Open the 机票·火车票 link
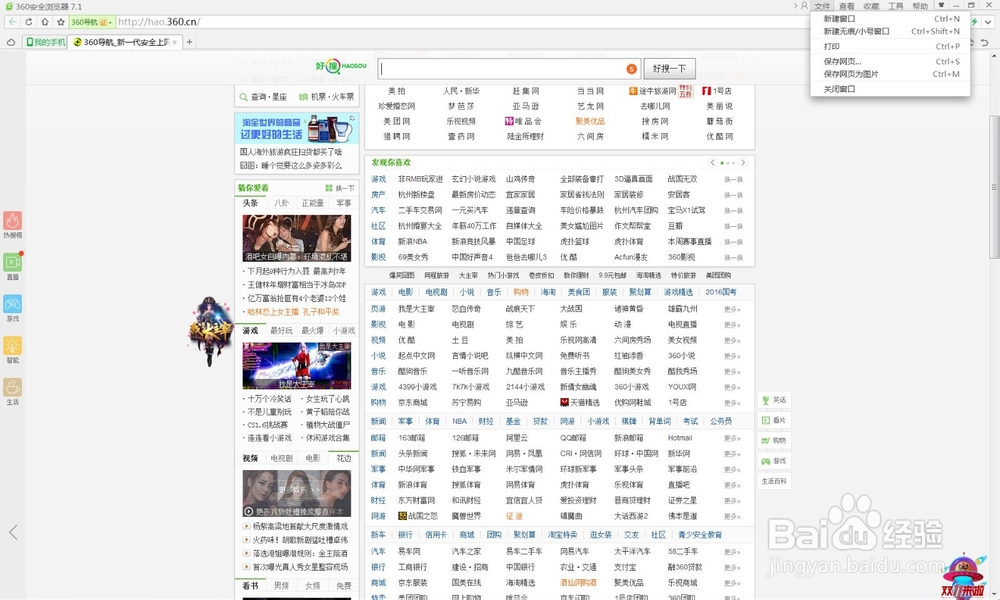 point(327,97)
